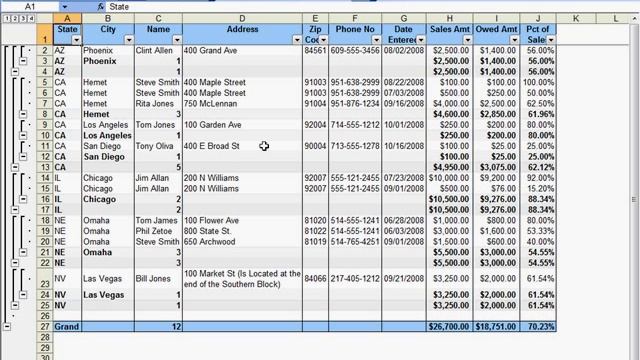Select the 100 Market St address cell

[x=242, y=279]
